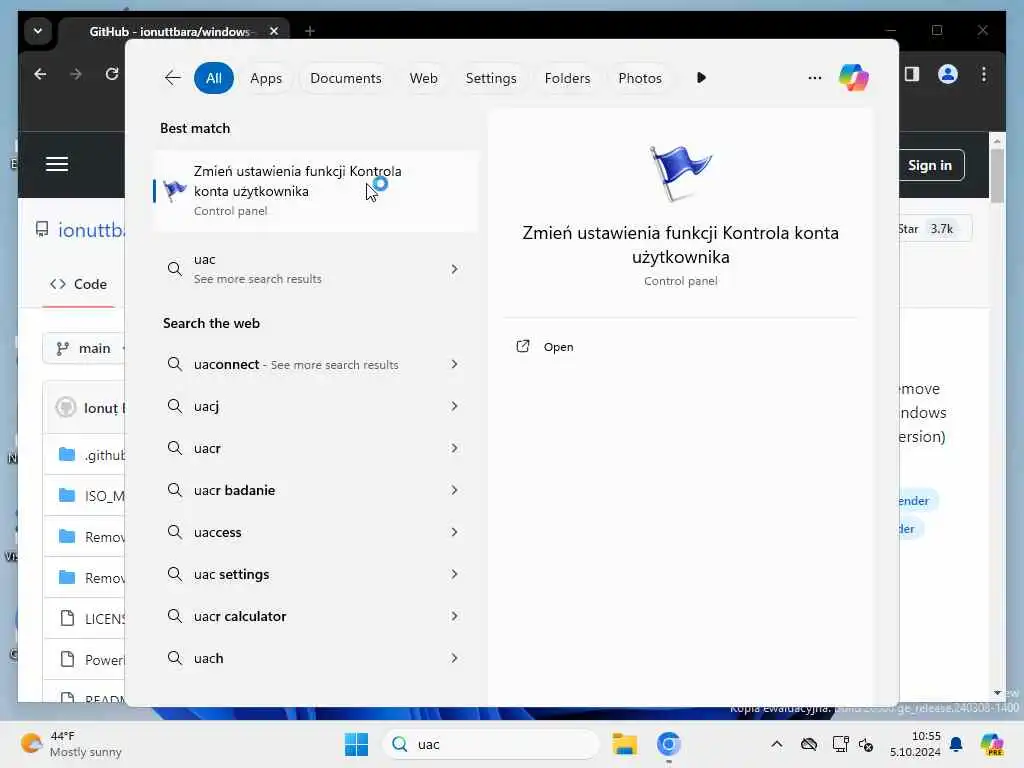Expand the uacr calculator suggestion chevron
The image size is (1024, 768).
(x=454, y=616)
